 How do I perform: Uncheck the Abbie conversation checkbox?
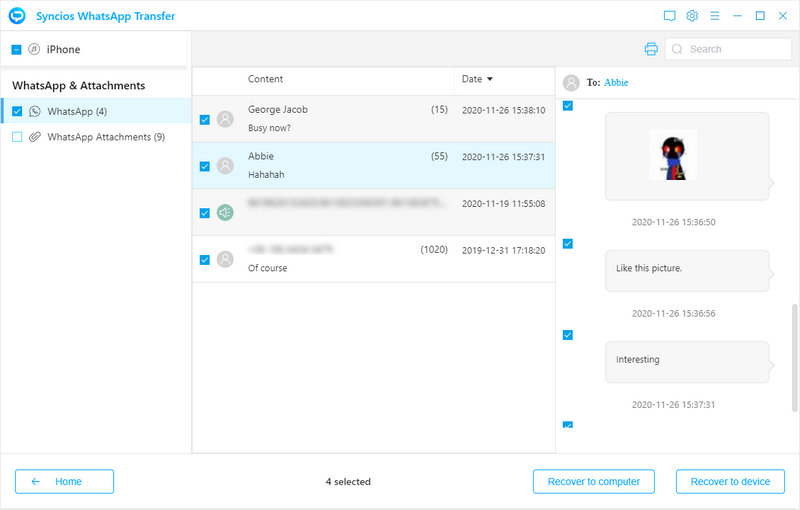[x=205, y=166]
